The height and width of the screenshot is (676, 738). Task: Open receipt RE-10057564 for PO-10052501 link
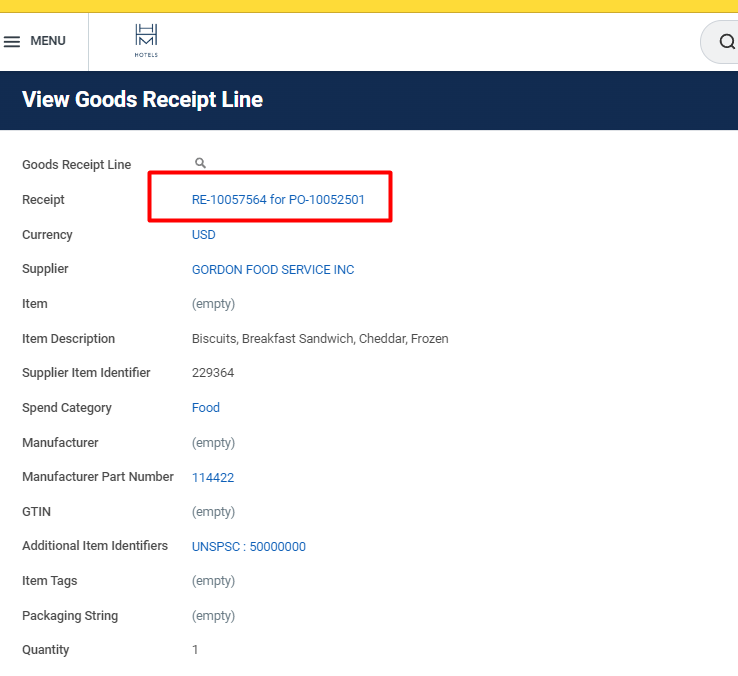click(278, 200)
